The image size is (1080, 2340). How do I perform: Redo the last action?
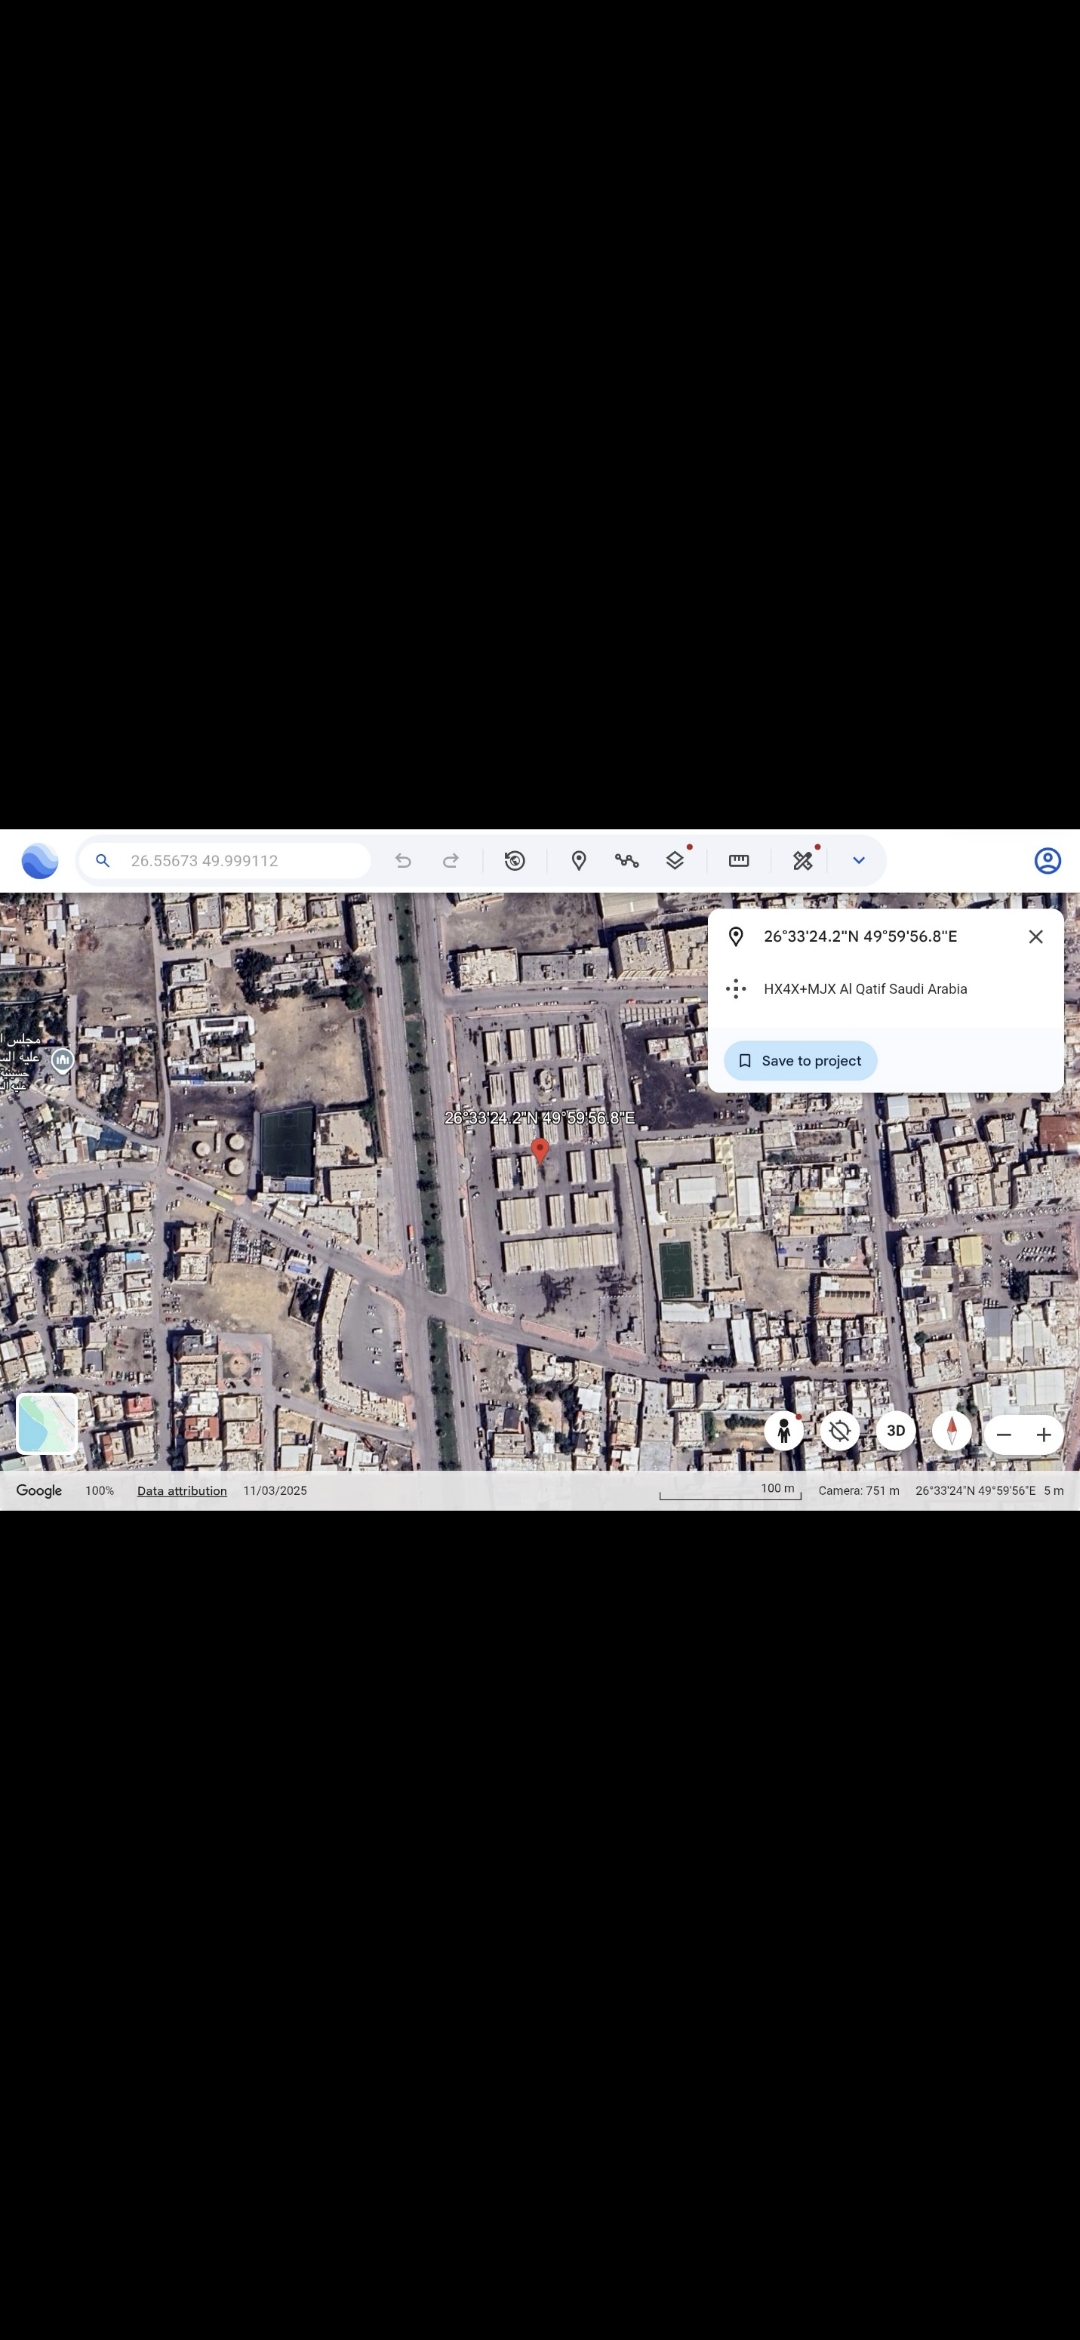[x=451, y=861]
